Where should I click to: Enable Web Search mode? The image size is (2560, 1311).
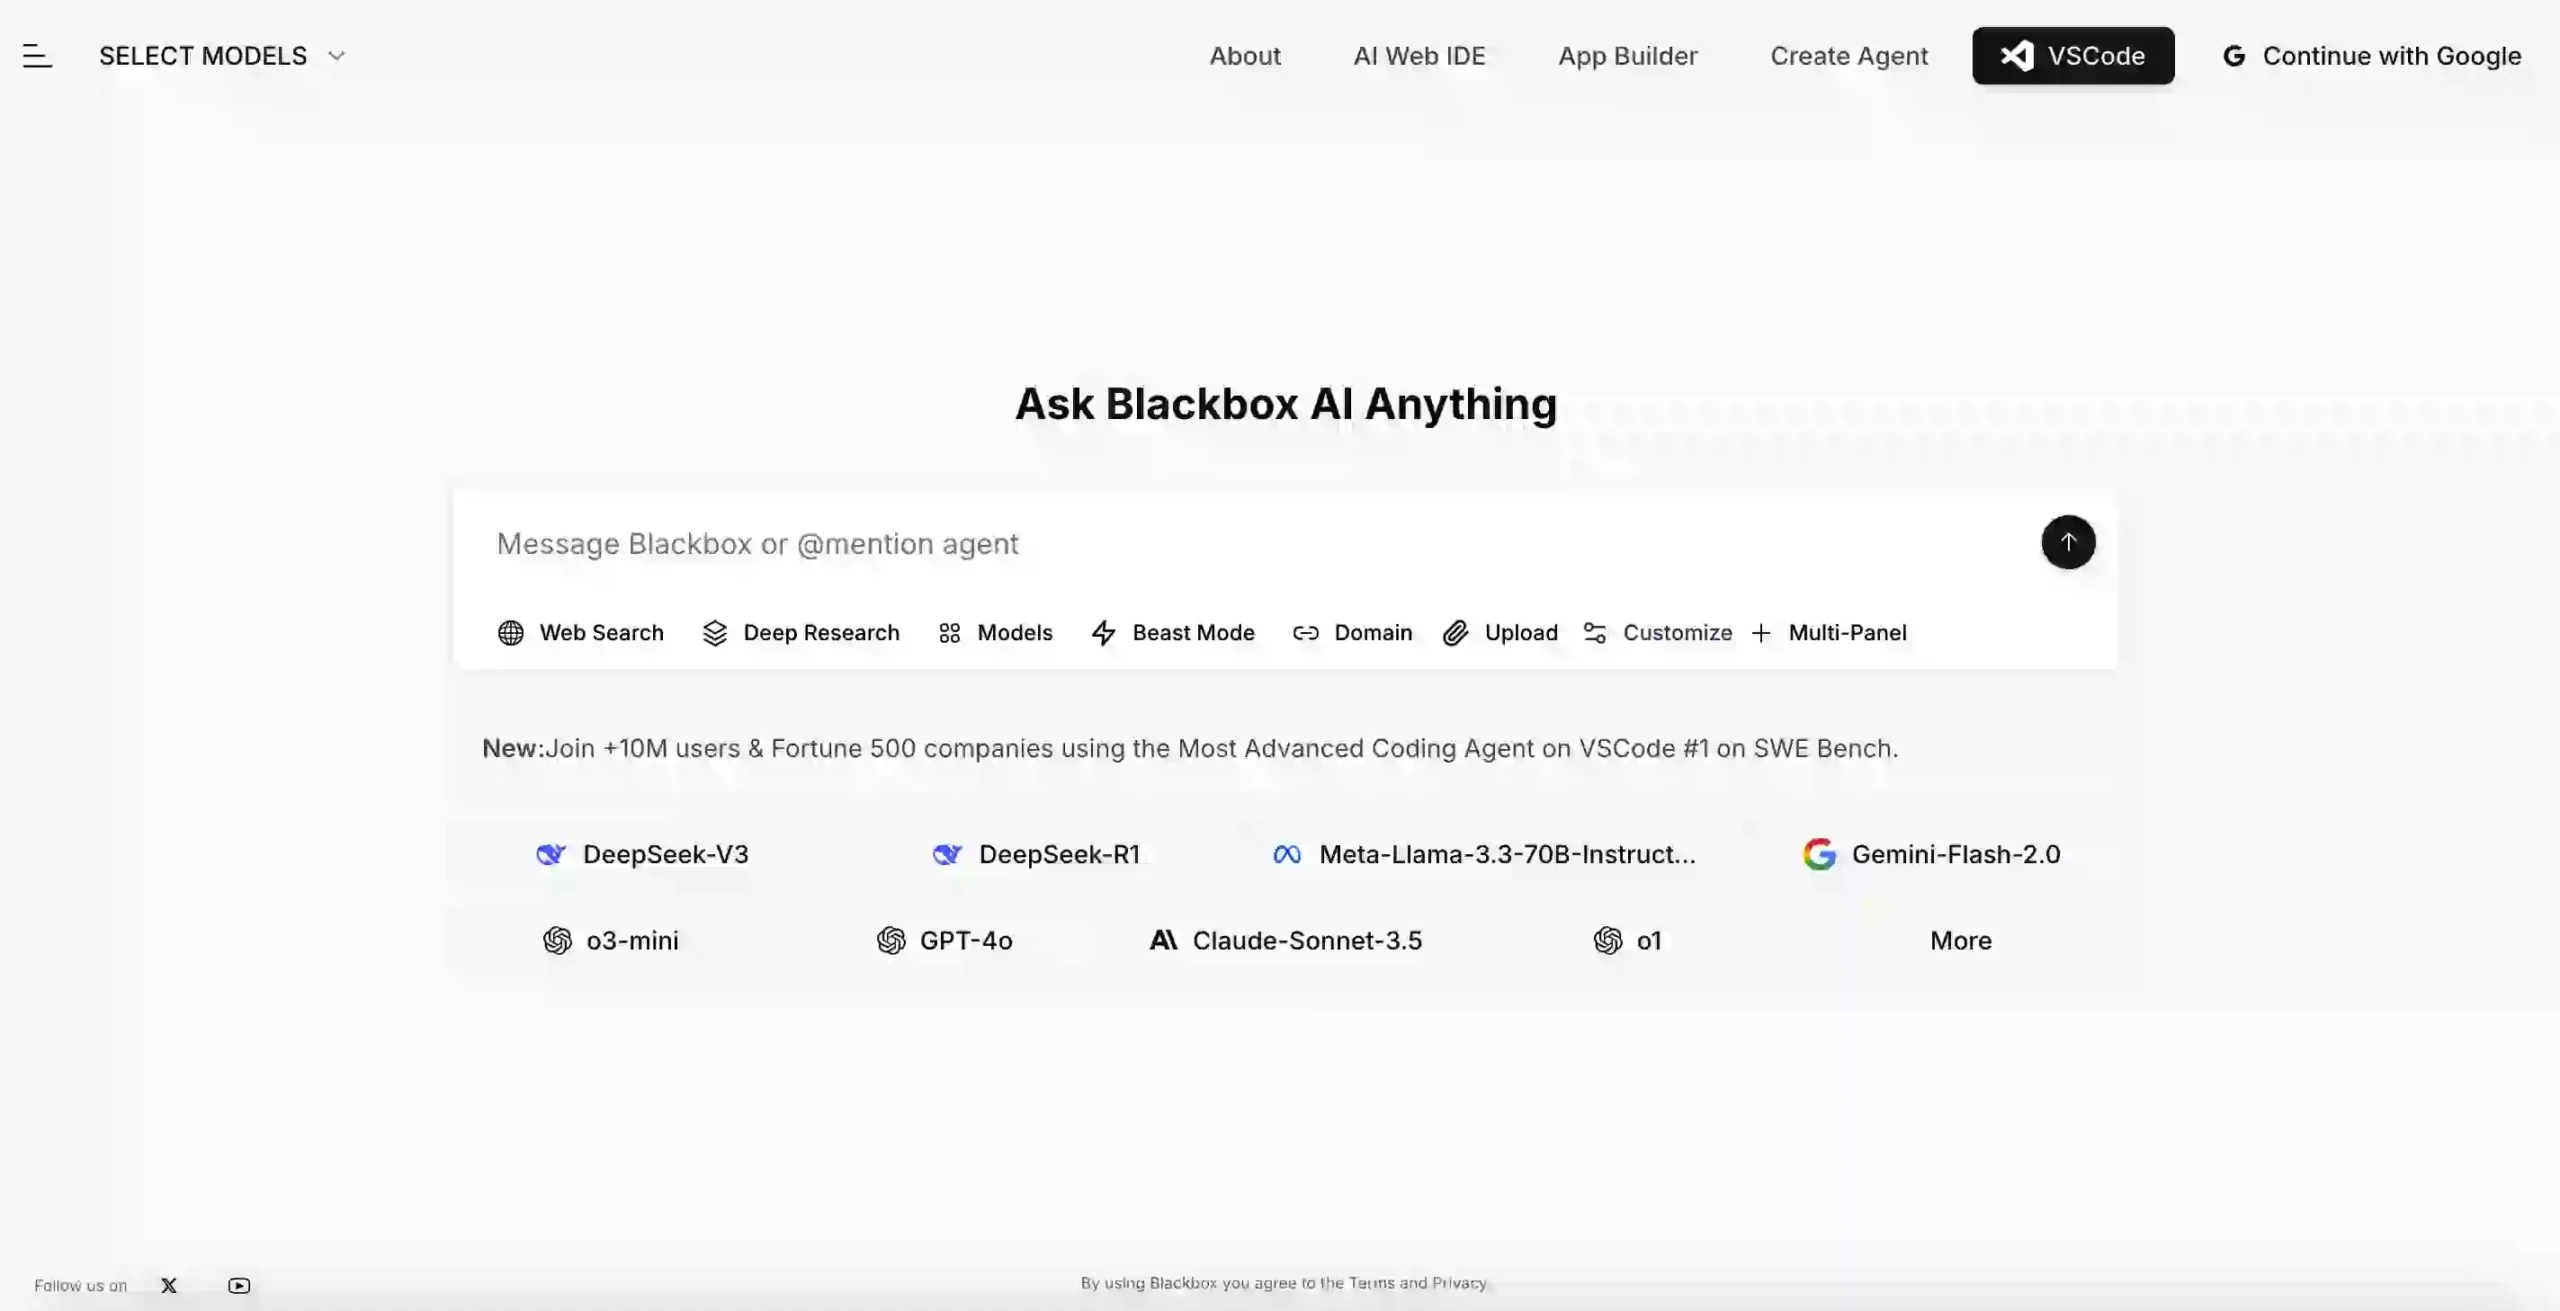pyautogui.click(x=580, y=632)
